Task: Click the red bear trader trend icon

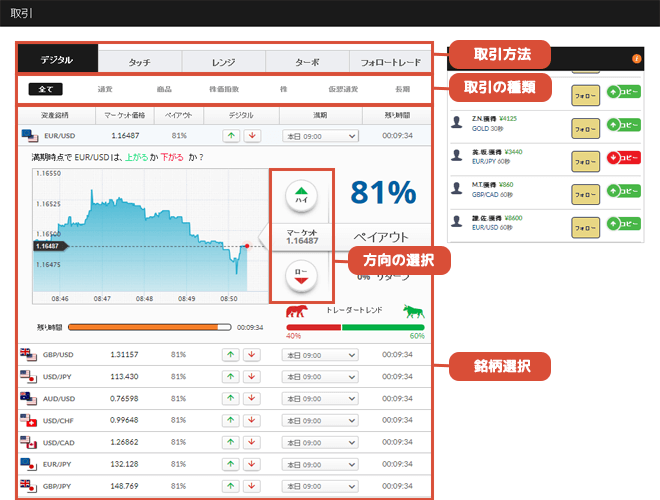Action: (296, 311)
